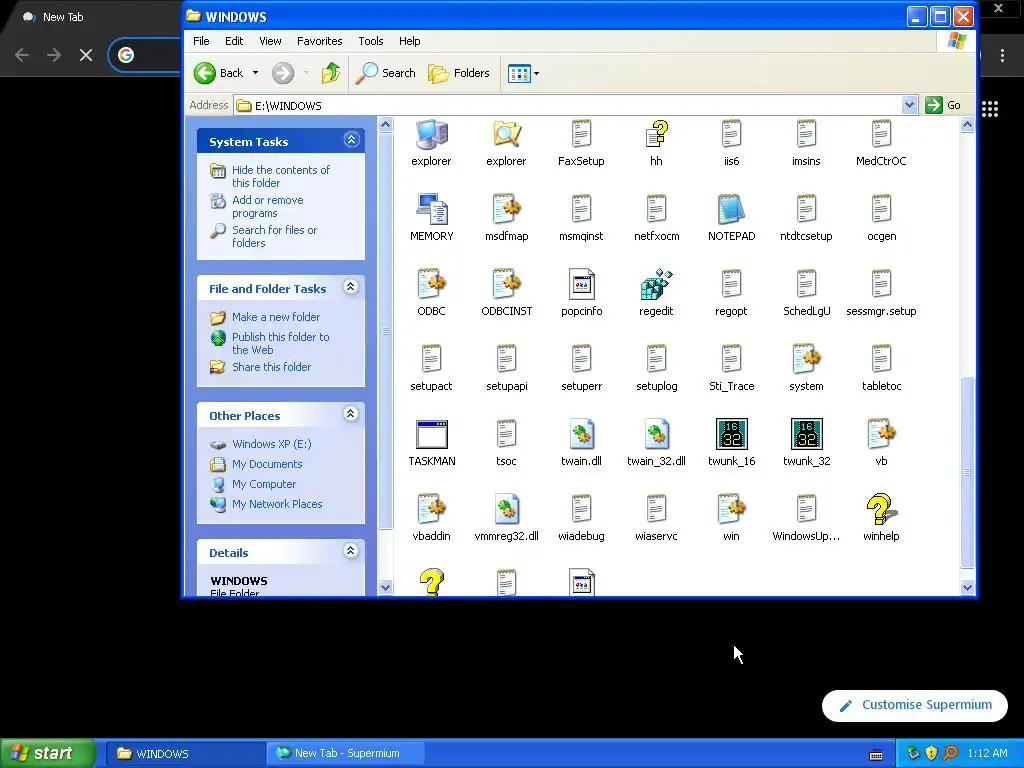Viewport: 1024px width, 768px height.
Task: Collapse the Other Places panel
Action: [351, 413]
